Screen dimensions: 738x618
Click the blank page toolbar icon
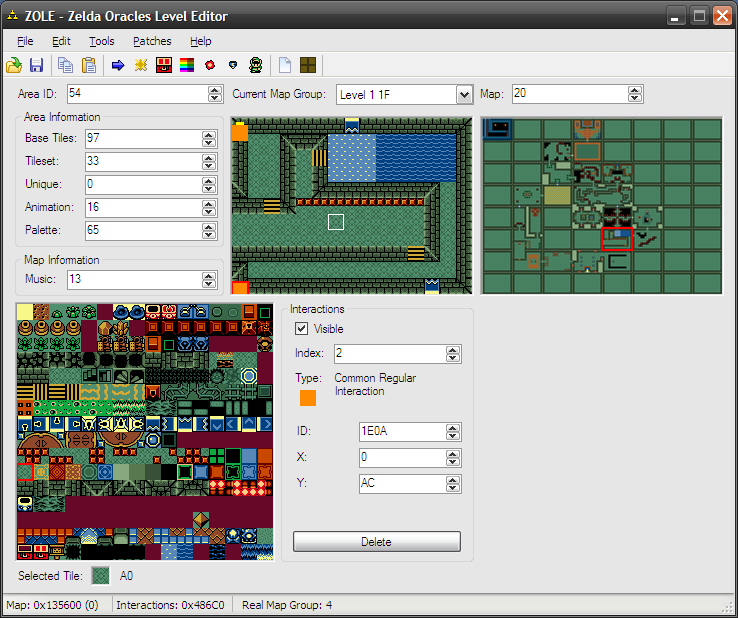click(285, 66)
